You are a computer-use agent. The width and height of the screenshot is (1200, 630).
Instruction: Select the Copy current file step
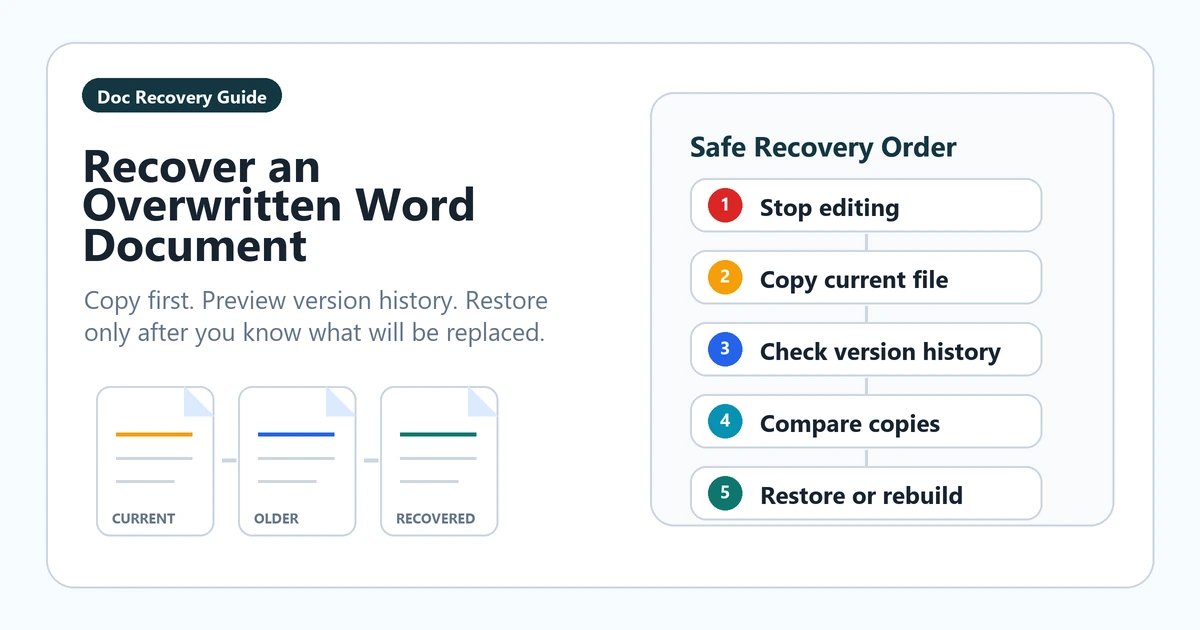[866, 279]
